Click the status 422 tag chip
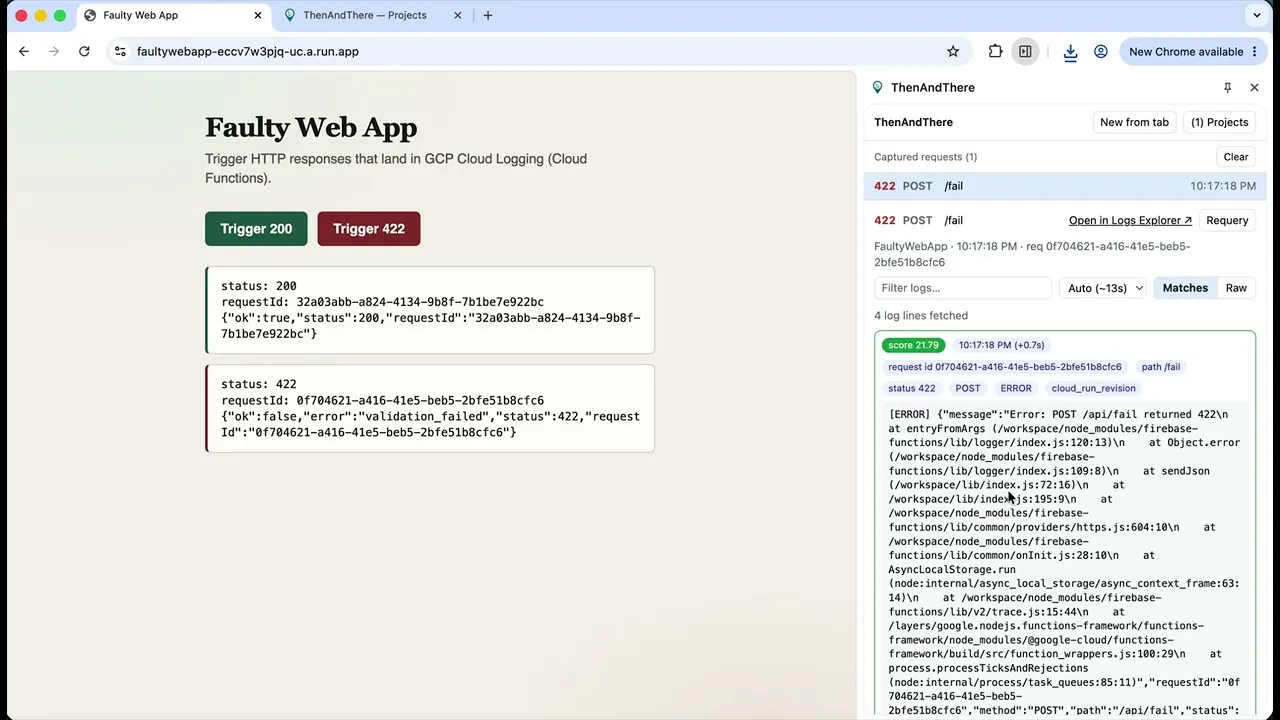1280x720 pixels. pyautogui.click(x=912, y=388)
